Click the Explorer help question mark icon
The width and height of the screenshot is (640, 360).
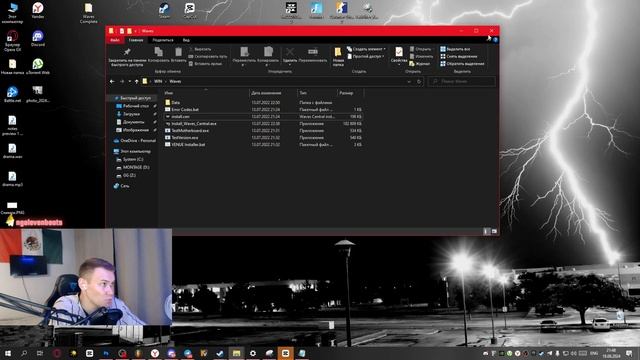pos(495,40)
